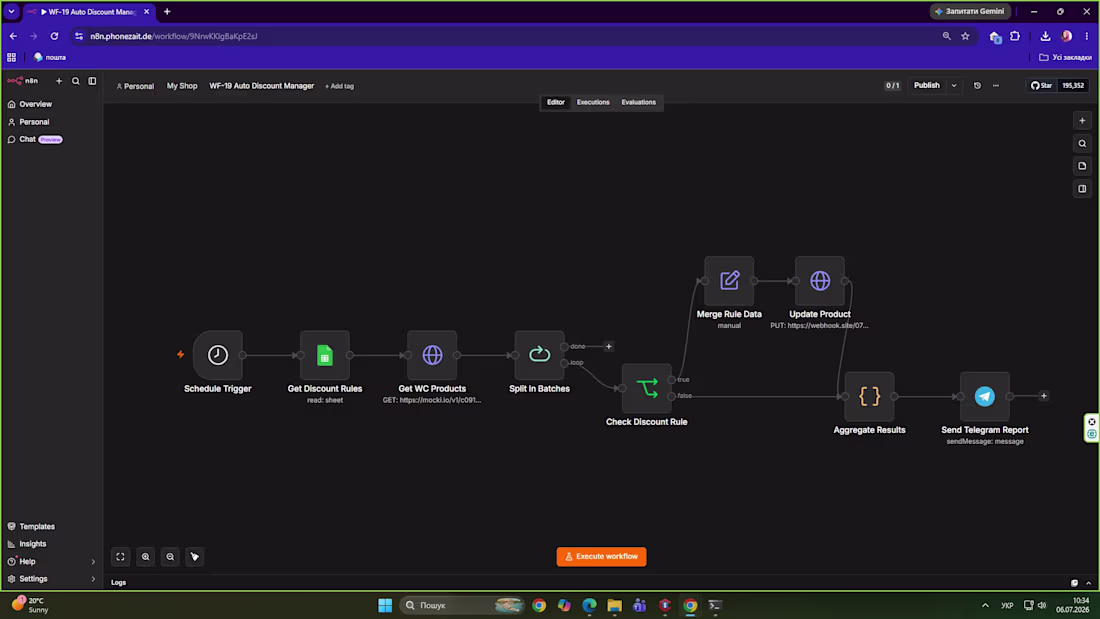Select the Aggregate Results code node
Image resolution: width=1100 pixels, height=619 pixels.
coord(869,397)
